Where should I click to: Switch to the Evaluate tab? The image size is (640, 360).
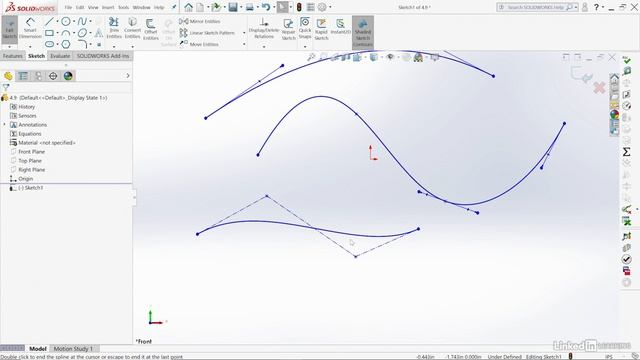[x=60, y=56]
